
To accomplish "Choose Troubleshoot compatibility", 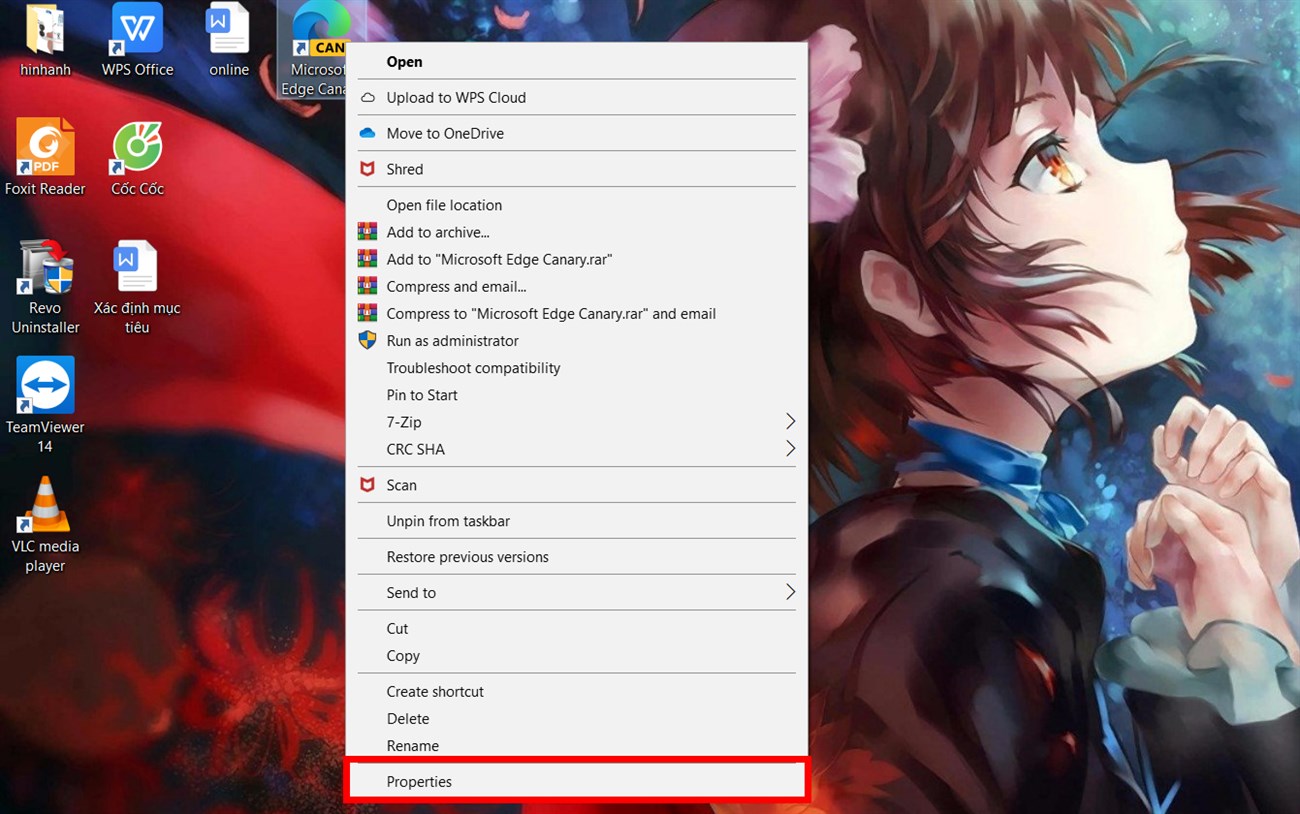I will coord(576,368).
